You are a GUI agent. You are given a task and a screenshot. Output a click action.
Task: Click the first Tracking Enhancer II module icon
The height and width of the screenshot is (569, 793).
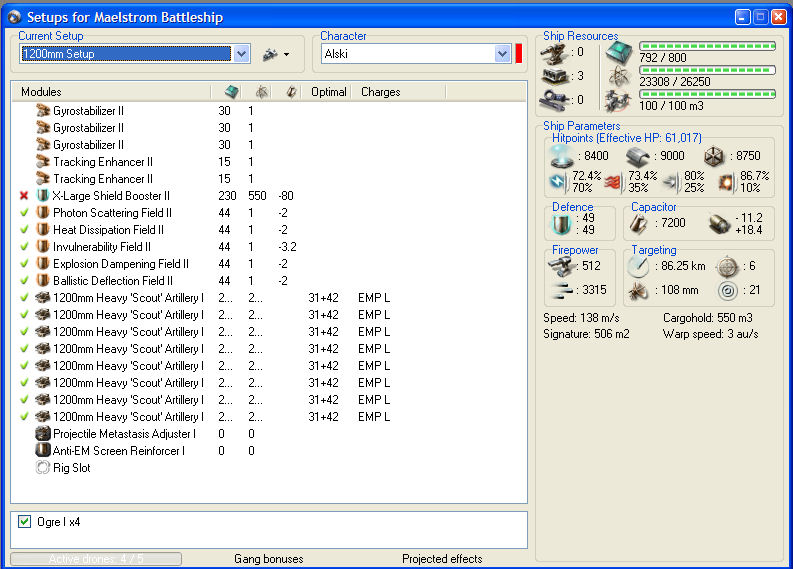(x=43, y=161)
